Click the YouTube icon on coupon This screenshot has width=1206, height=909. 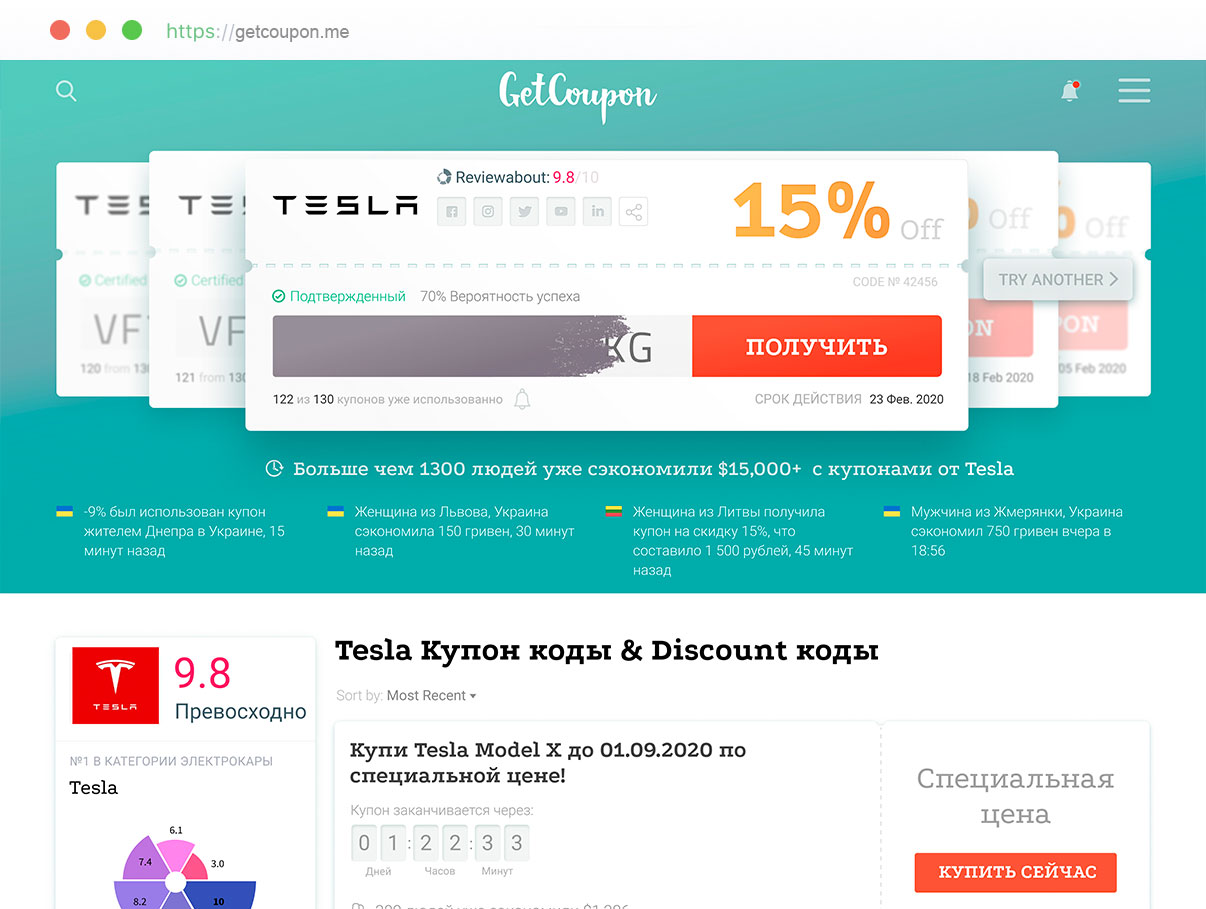(561, 211)
